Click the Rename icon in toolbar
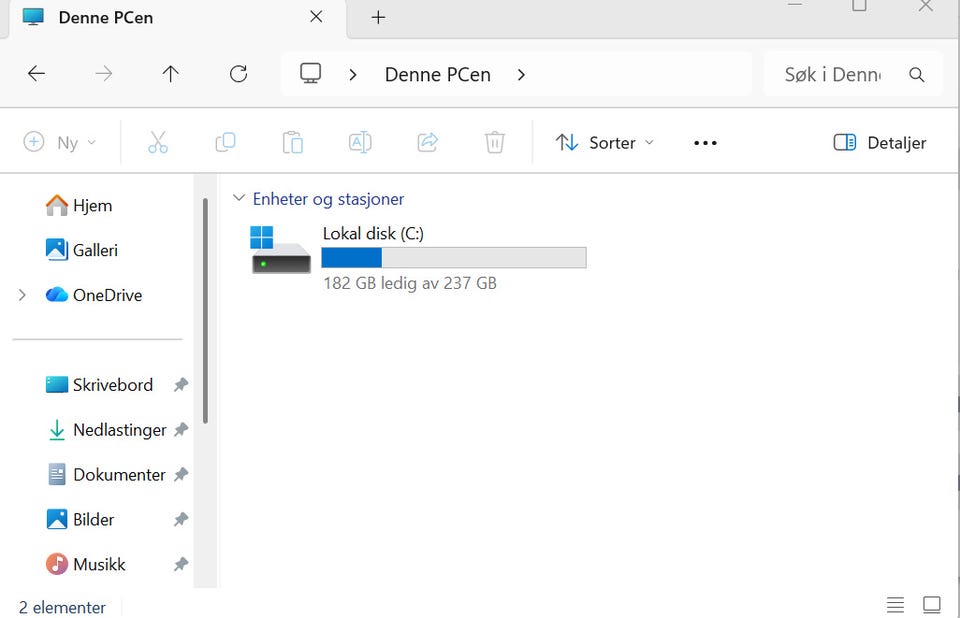This screenshot has width=960, height=618. coord(360,142)
